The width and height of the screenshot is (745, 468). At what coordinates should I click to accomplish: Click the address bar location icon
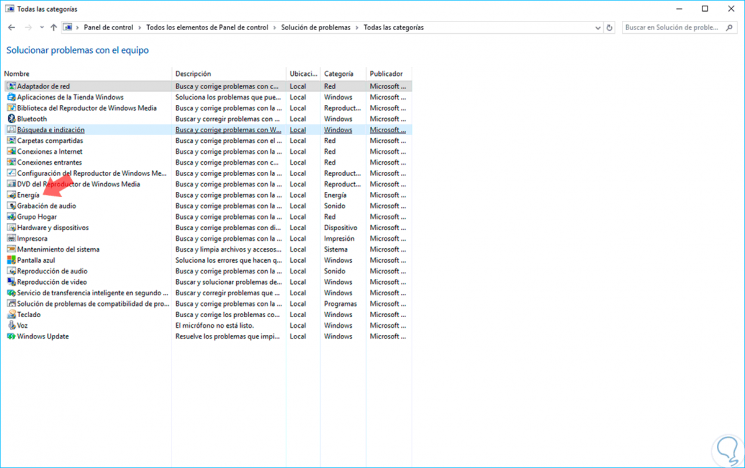(67, 28)
